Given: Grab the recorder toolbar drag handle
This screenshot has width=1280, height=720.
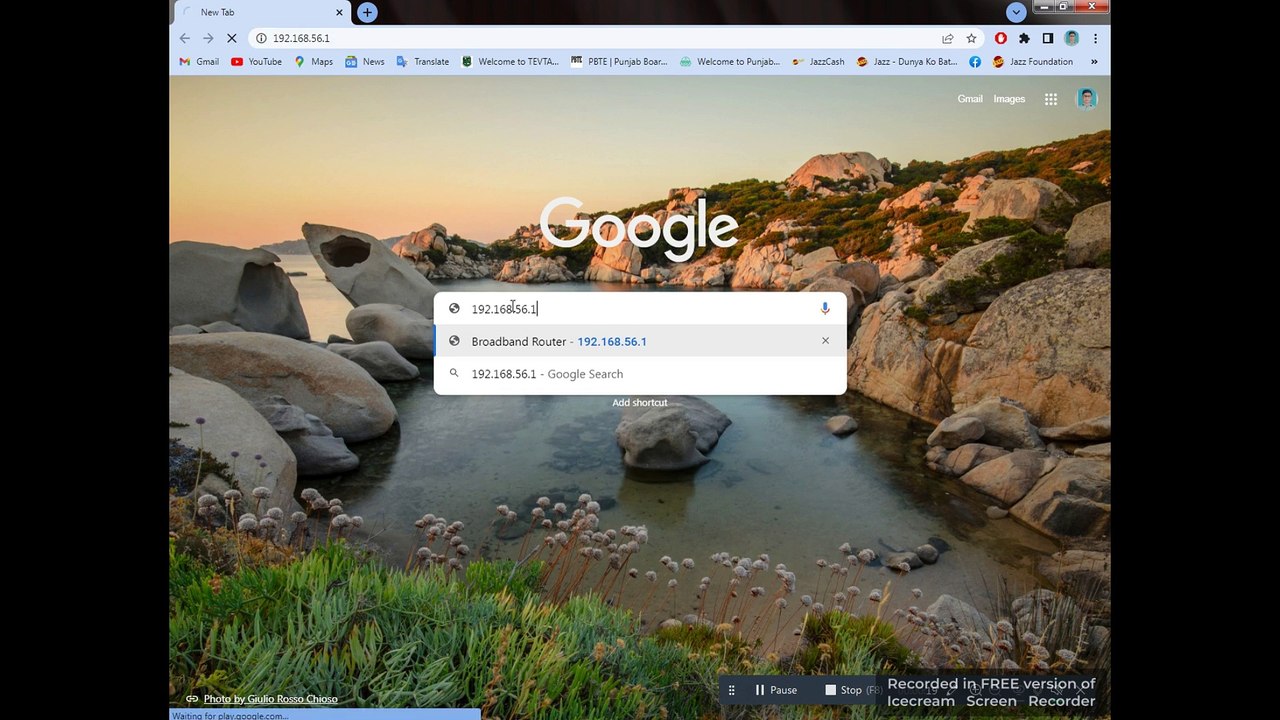Looking at the screenshot, I should pos(731,690).
